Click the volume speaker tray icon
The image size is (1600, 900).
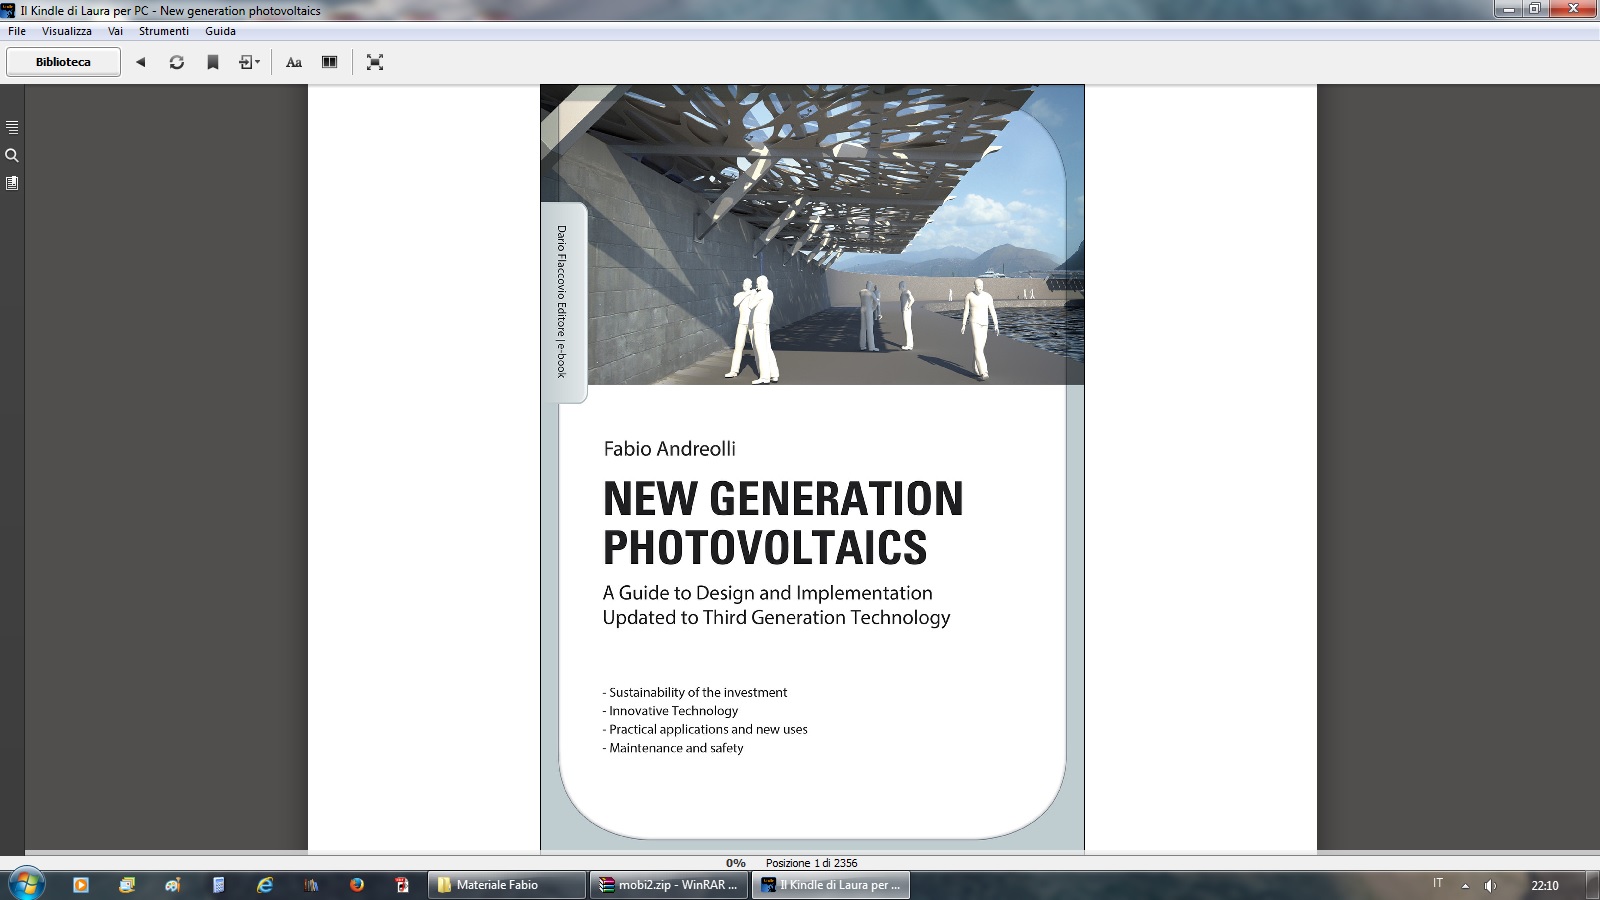click(x=1490, y=885)
